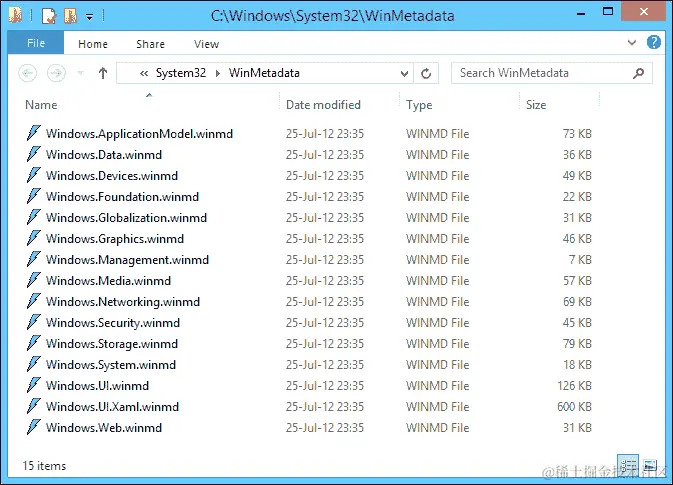Open the File menu
The image size is (673, 485).
click(36, 43)
